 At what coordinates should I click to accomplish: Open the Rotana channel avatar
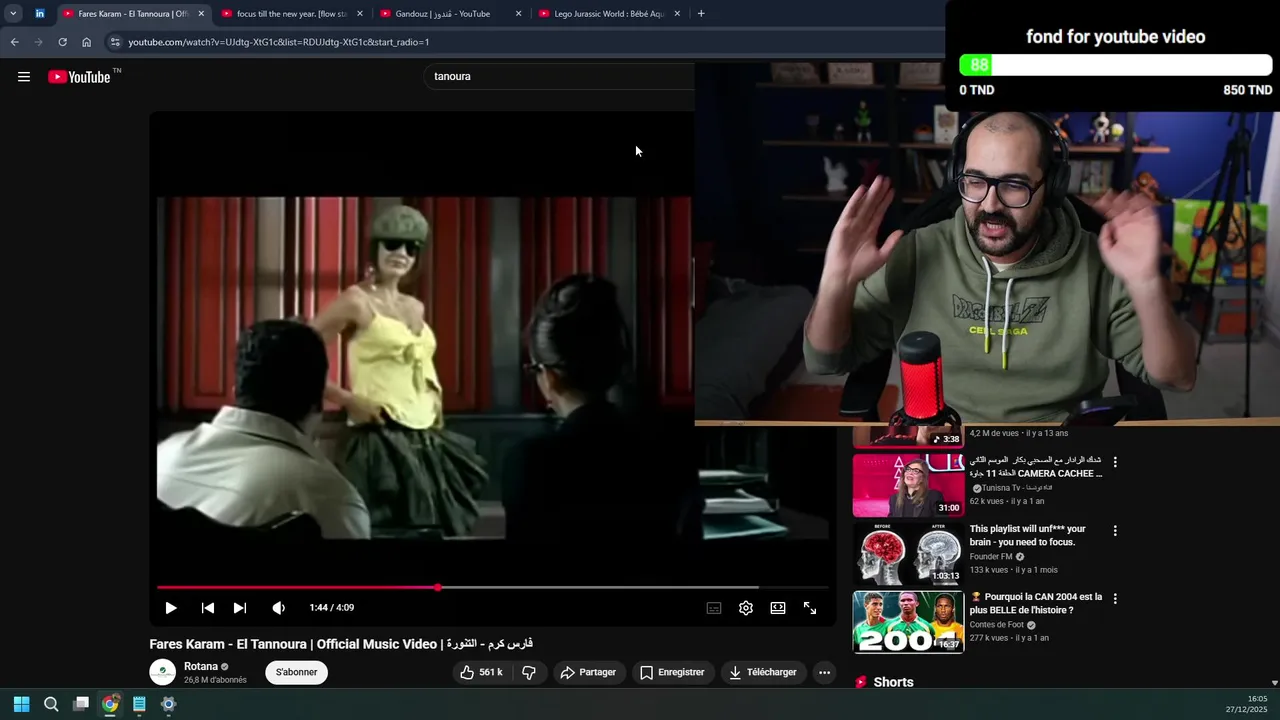tap(162, 672)
